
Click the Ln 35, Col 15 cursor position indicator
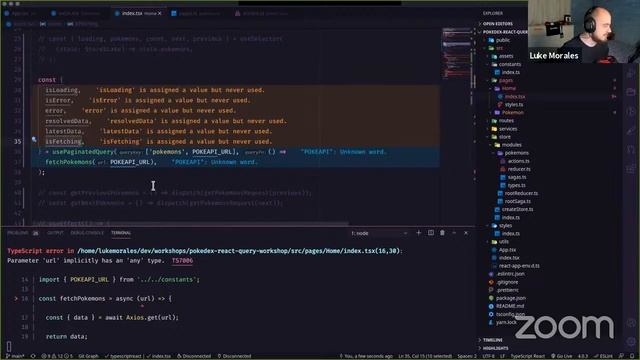pyautogui.click(x=425, y=356)
